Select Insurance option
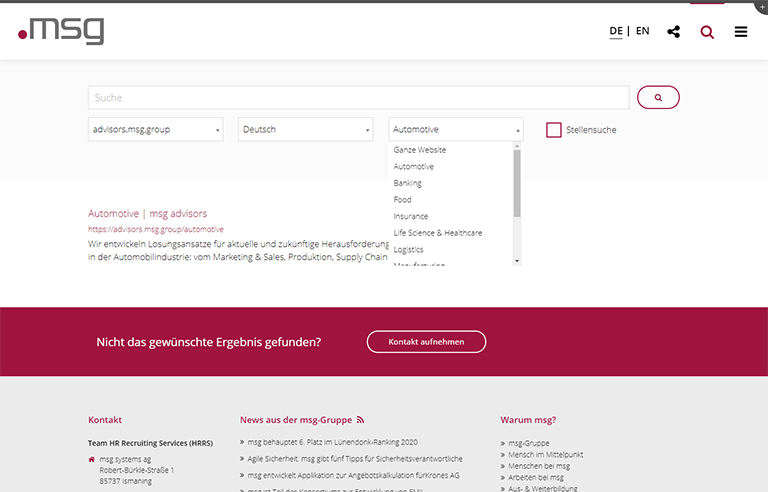The height and width of the screenshot is (492, 768). (x=411, y=217)
